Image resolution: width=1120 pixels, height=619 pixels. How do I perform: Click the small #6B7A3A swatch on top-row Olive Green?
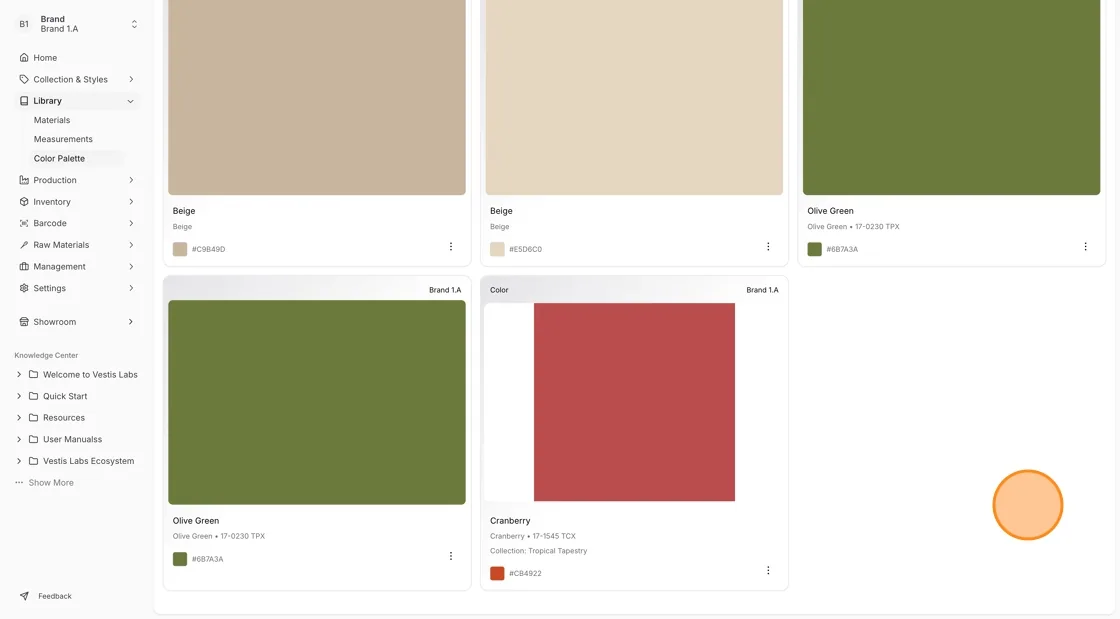[x=814, y=249]
